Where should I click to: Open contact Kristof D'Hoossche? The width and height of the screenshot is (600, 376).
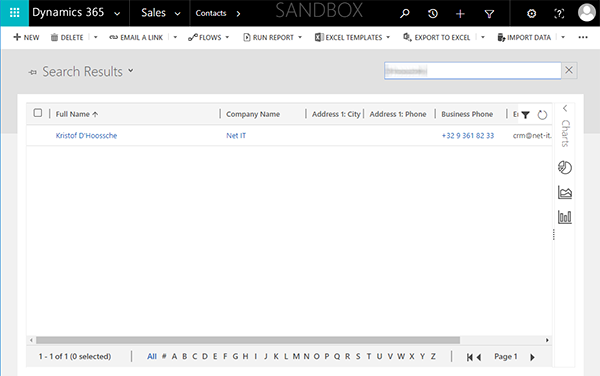point(86,135)
